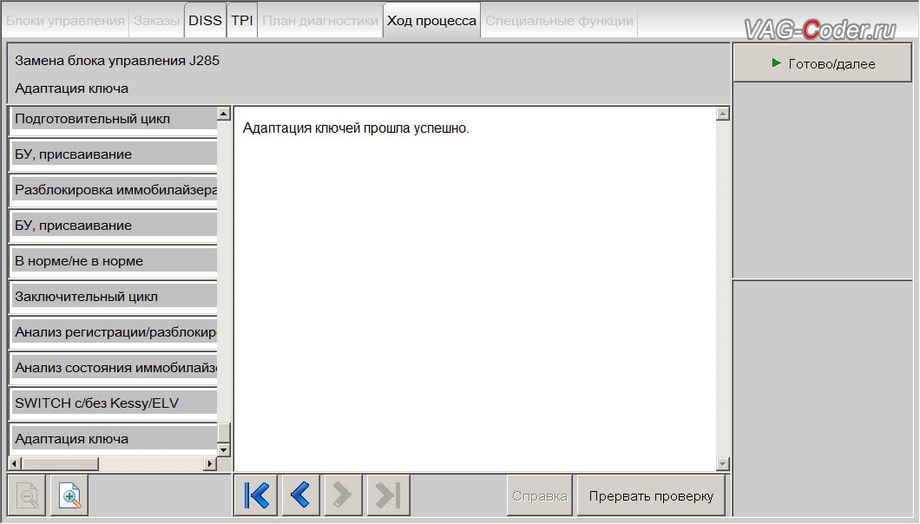Select the Адаптация ключа list step

tap(114, 439)
